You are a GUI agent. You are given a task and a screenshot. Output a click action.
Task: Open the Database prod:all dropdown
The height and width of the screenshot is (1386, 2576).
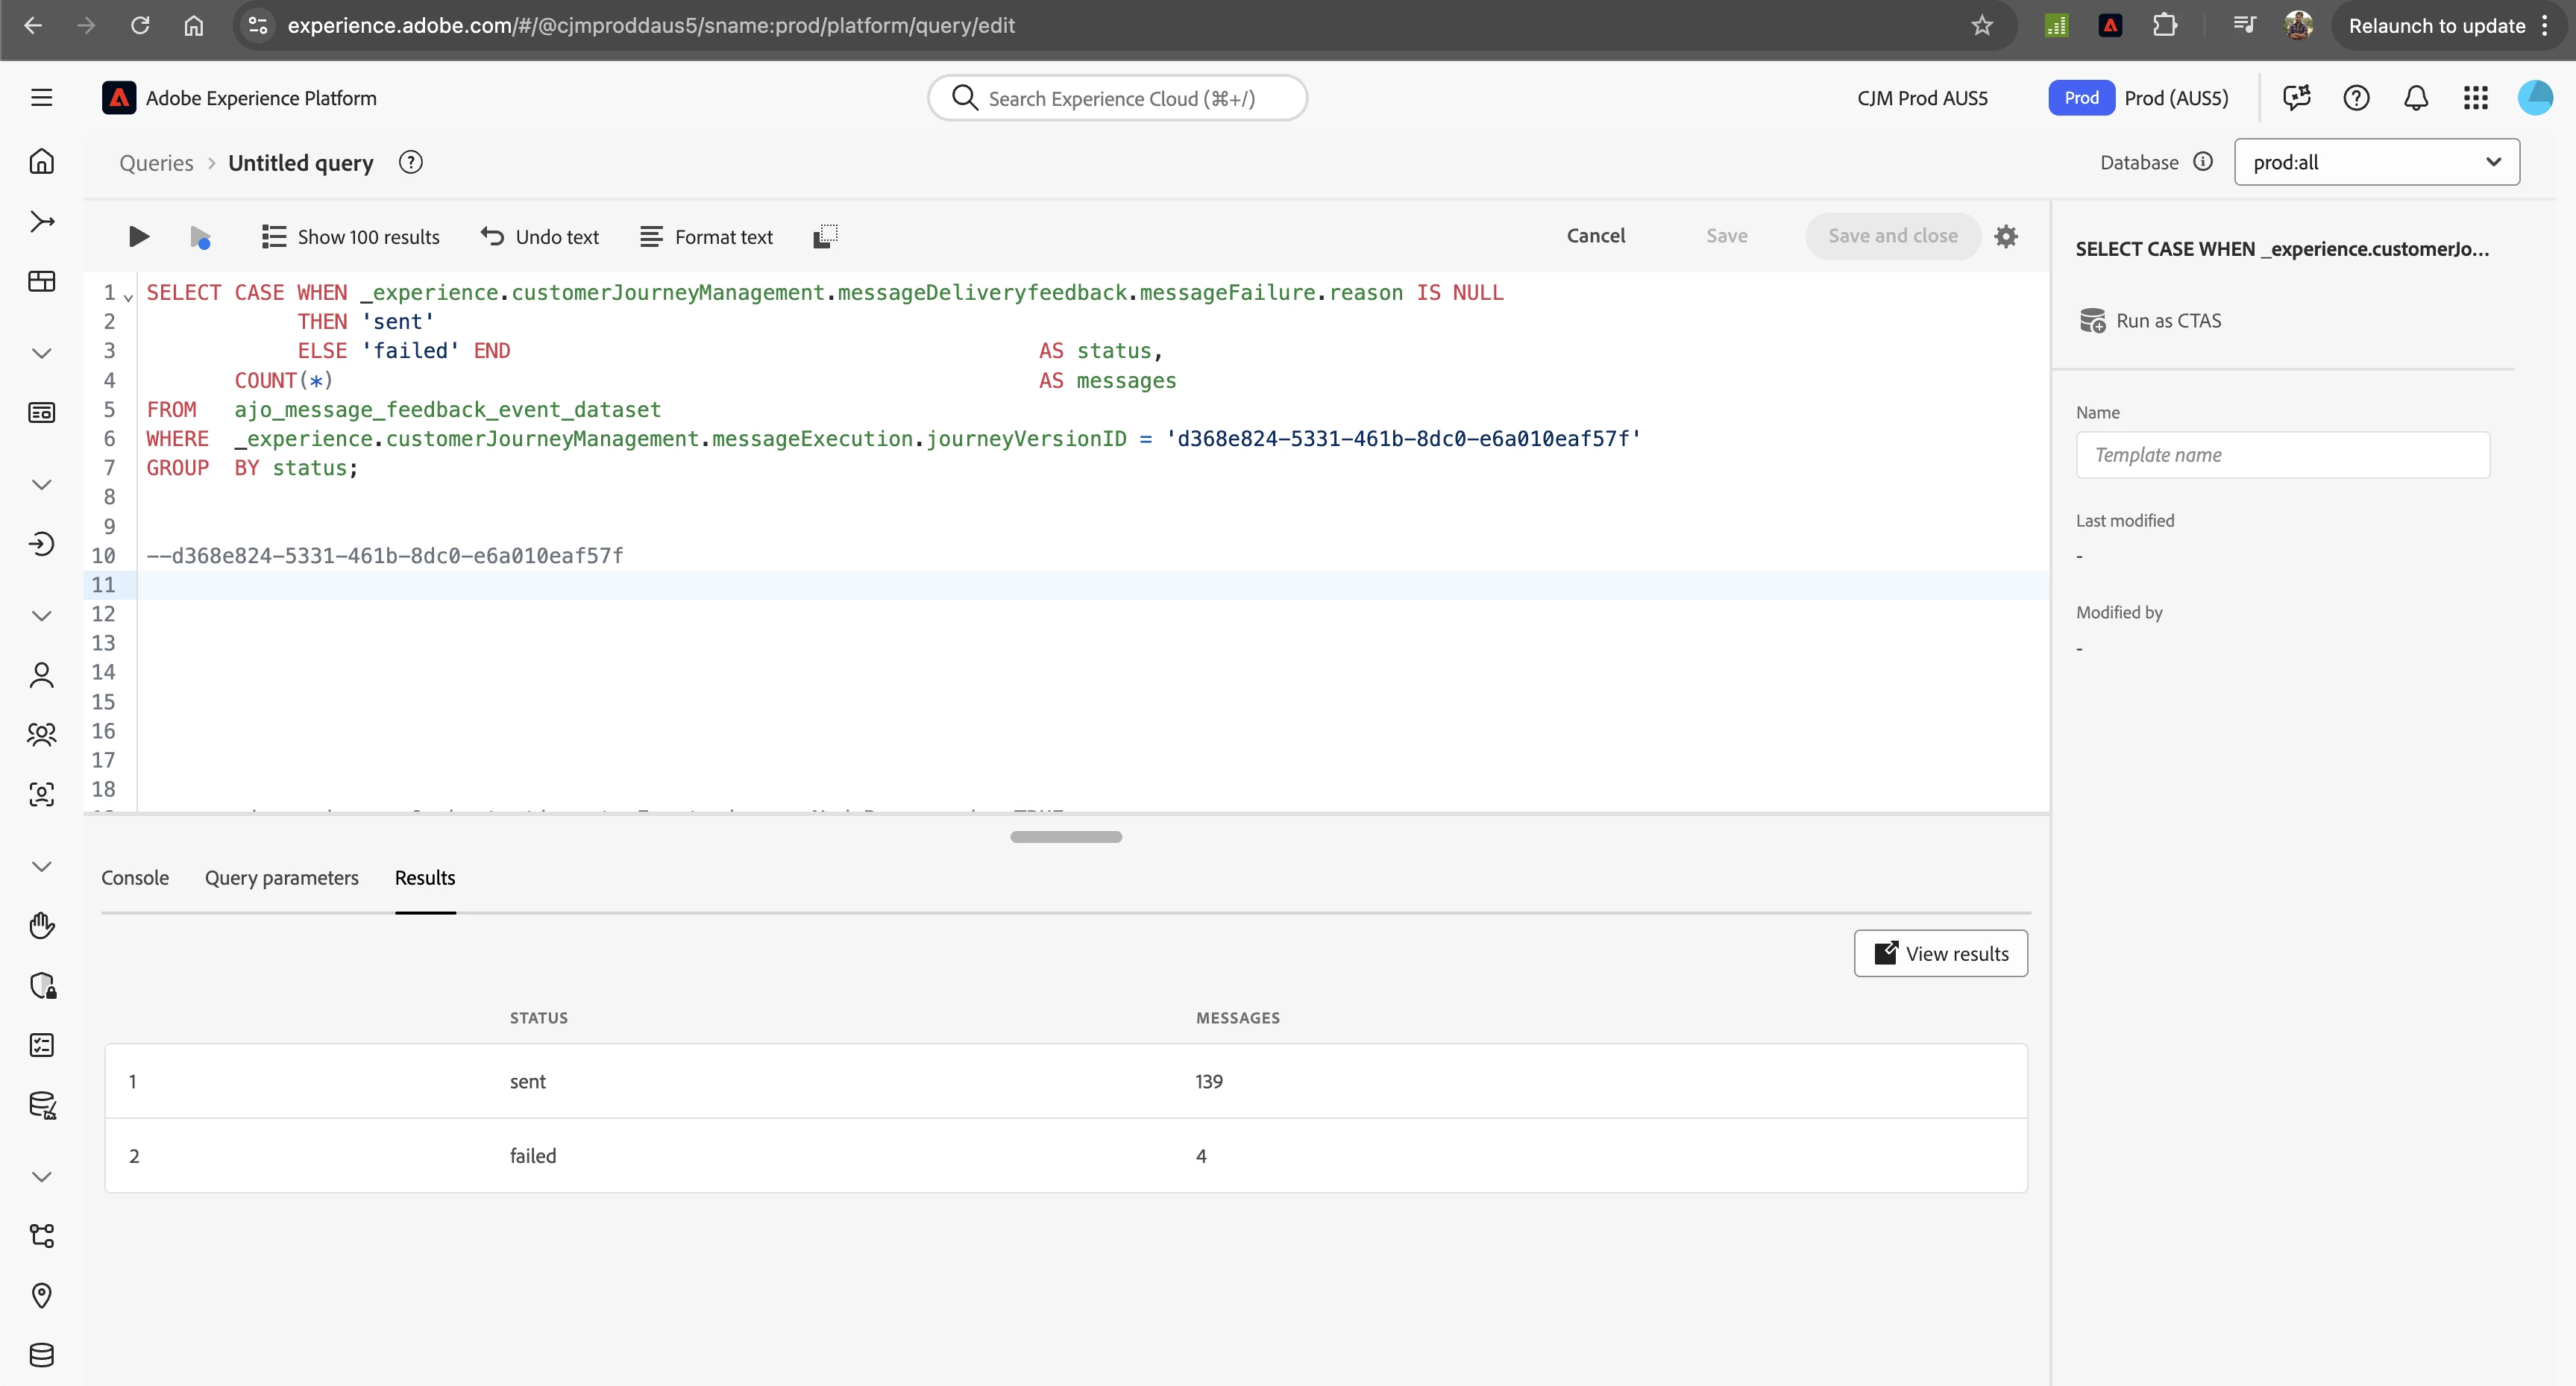pos(2376,162)
